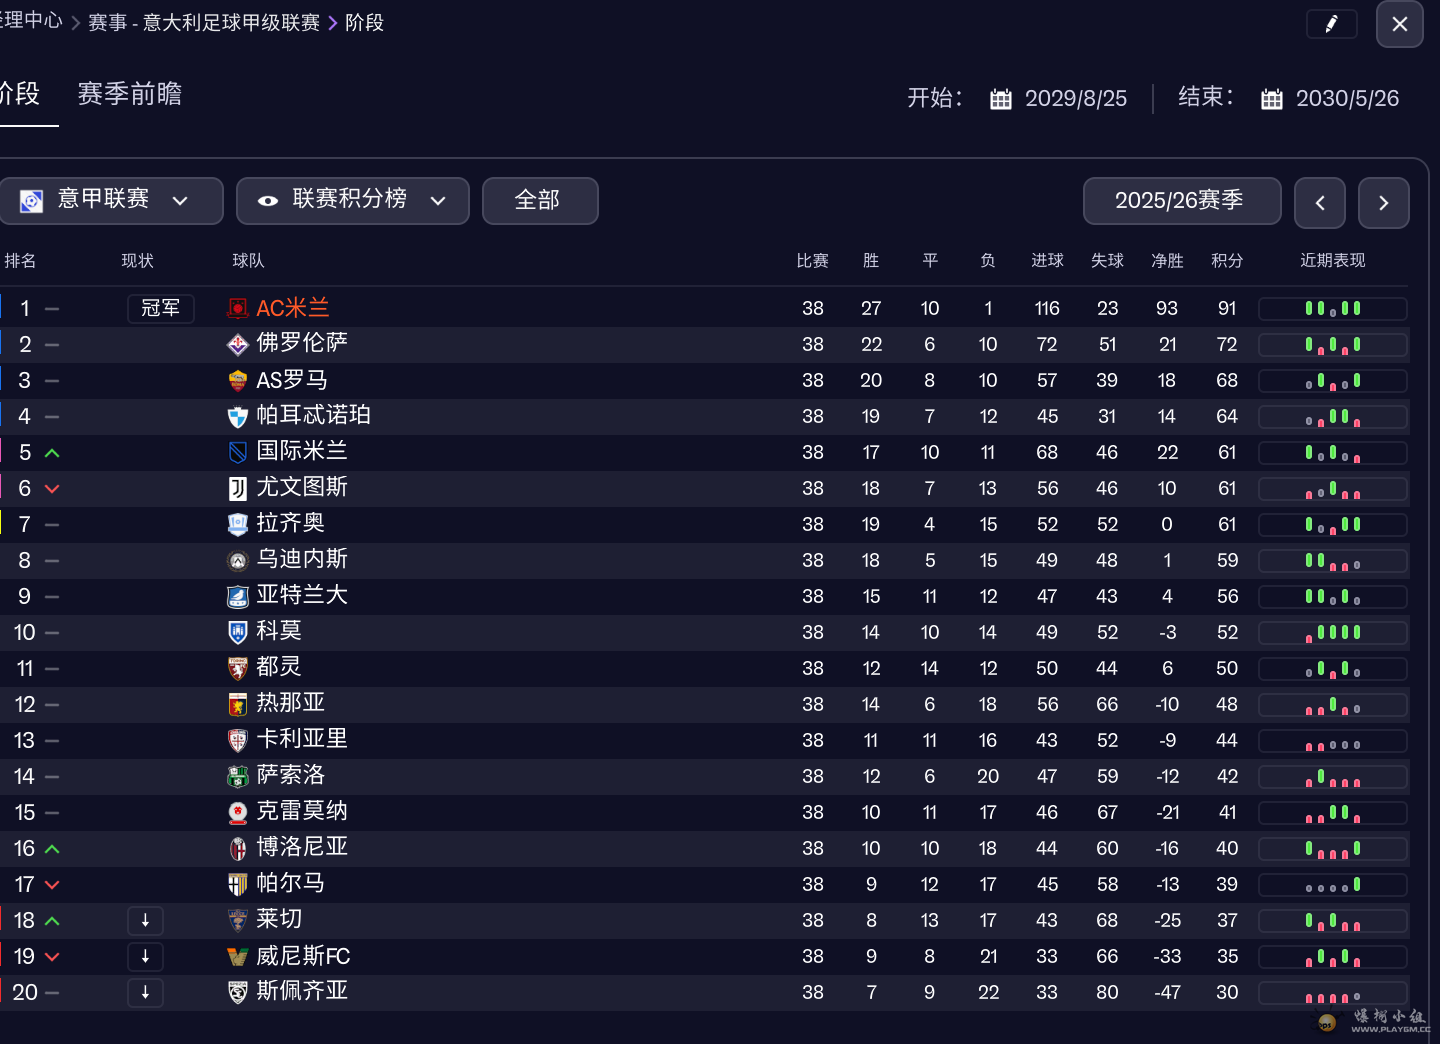The height and width of the screenshot is (1044, 1440).
Task: Click AC米兰 recent form bar
Action: tap(1332, 309)
